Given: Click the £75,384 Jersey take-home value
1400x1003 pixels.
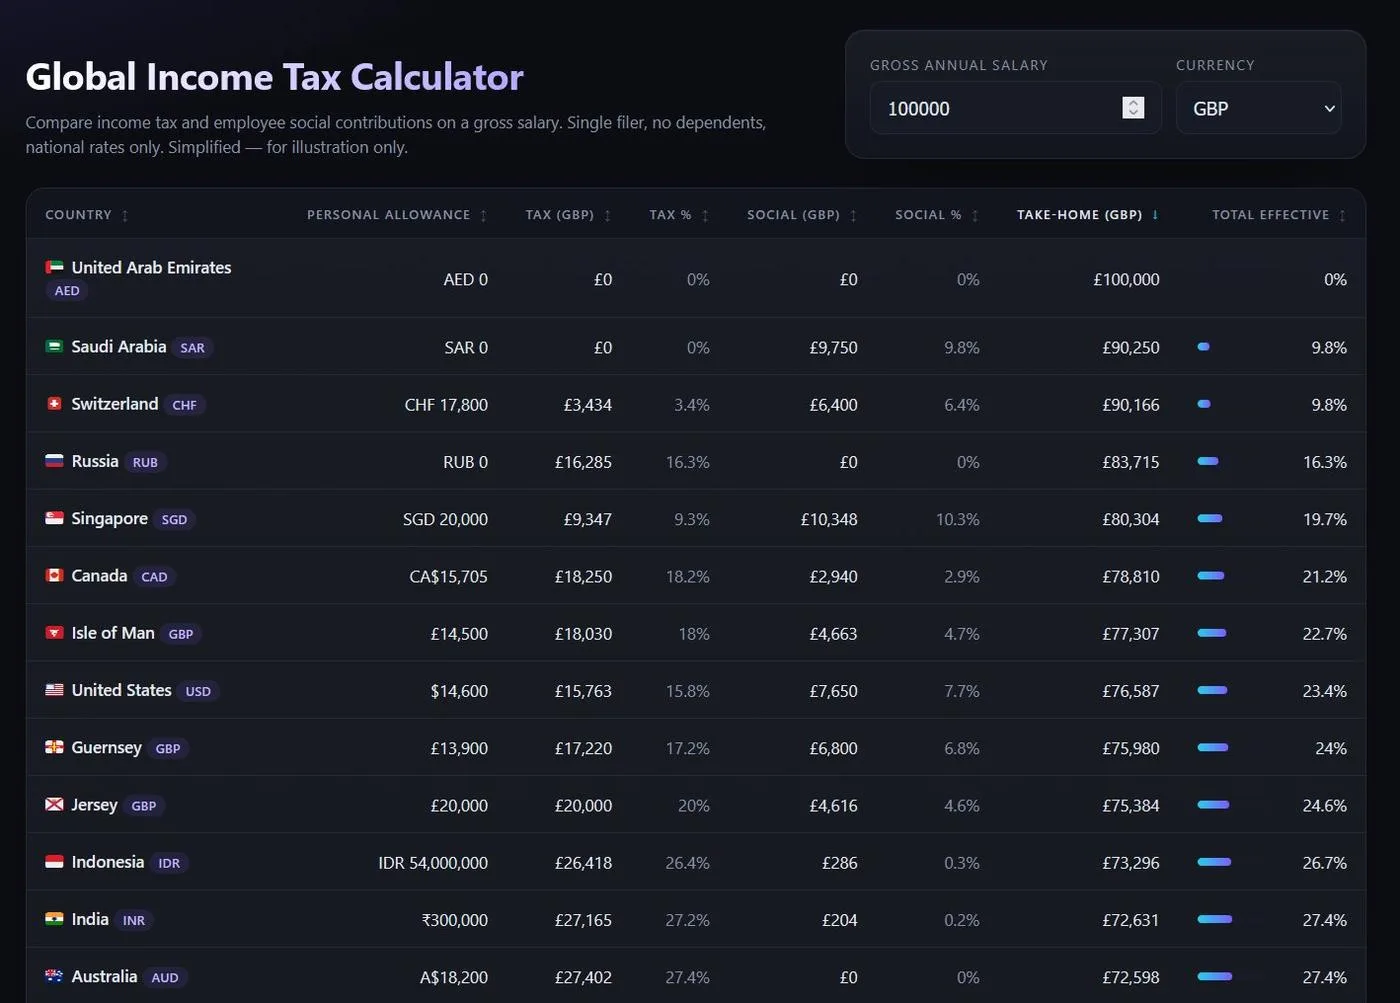Looking at the screenshot, I should pyautogui.click(x=1131, y=806).
